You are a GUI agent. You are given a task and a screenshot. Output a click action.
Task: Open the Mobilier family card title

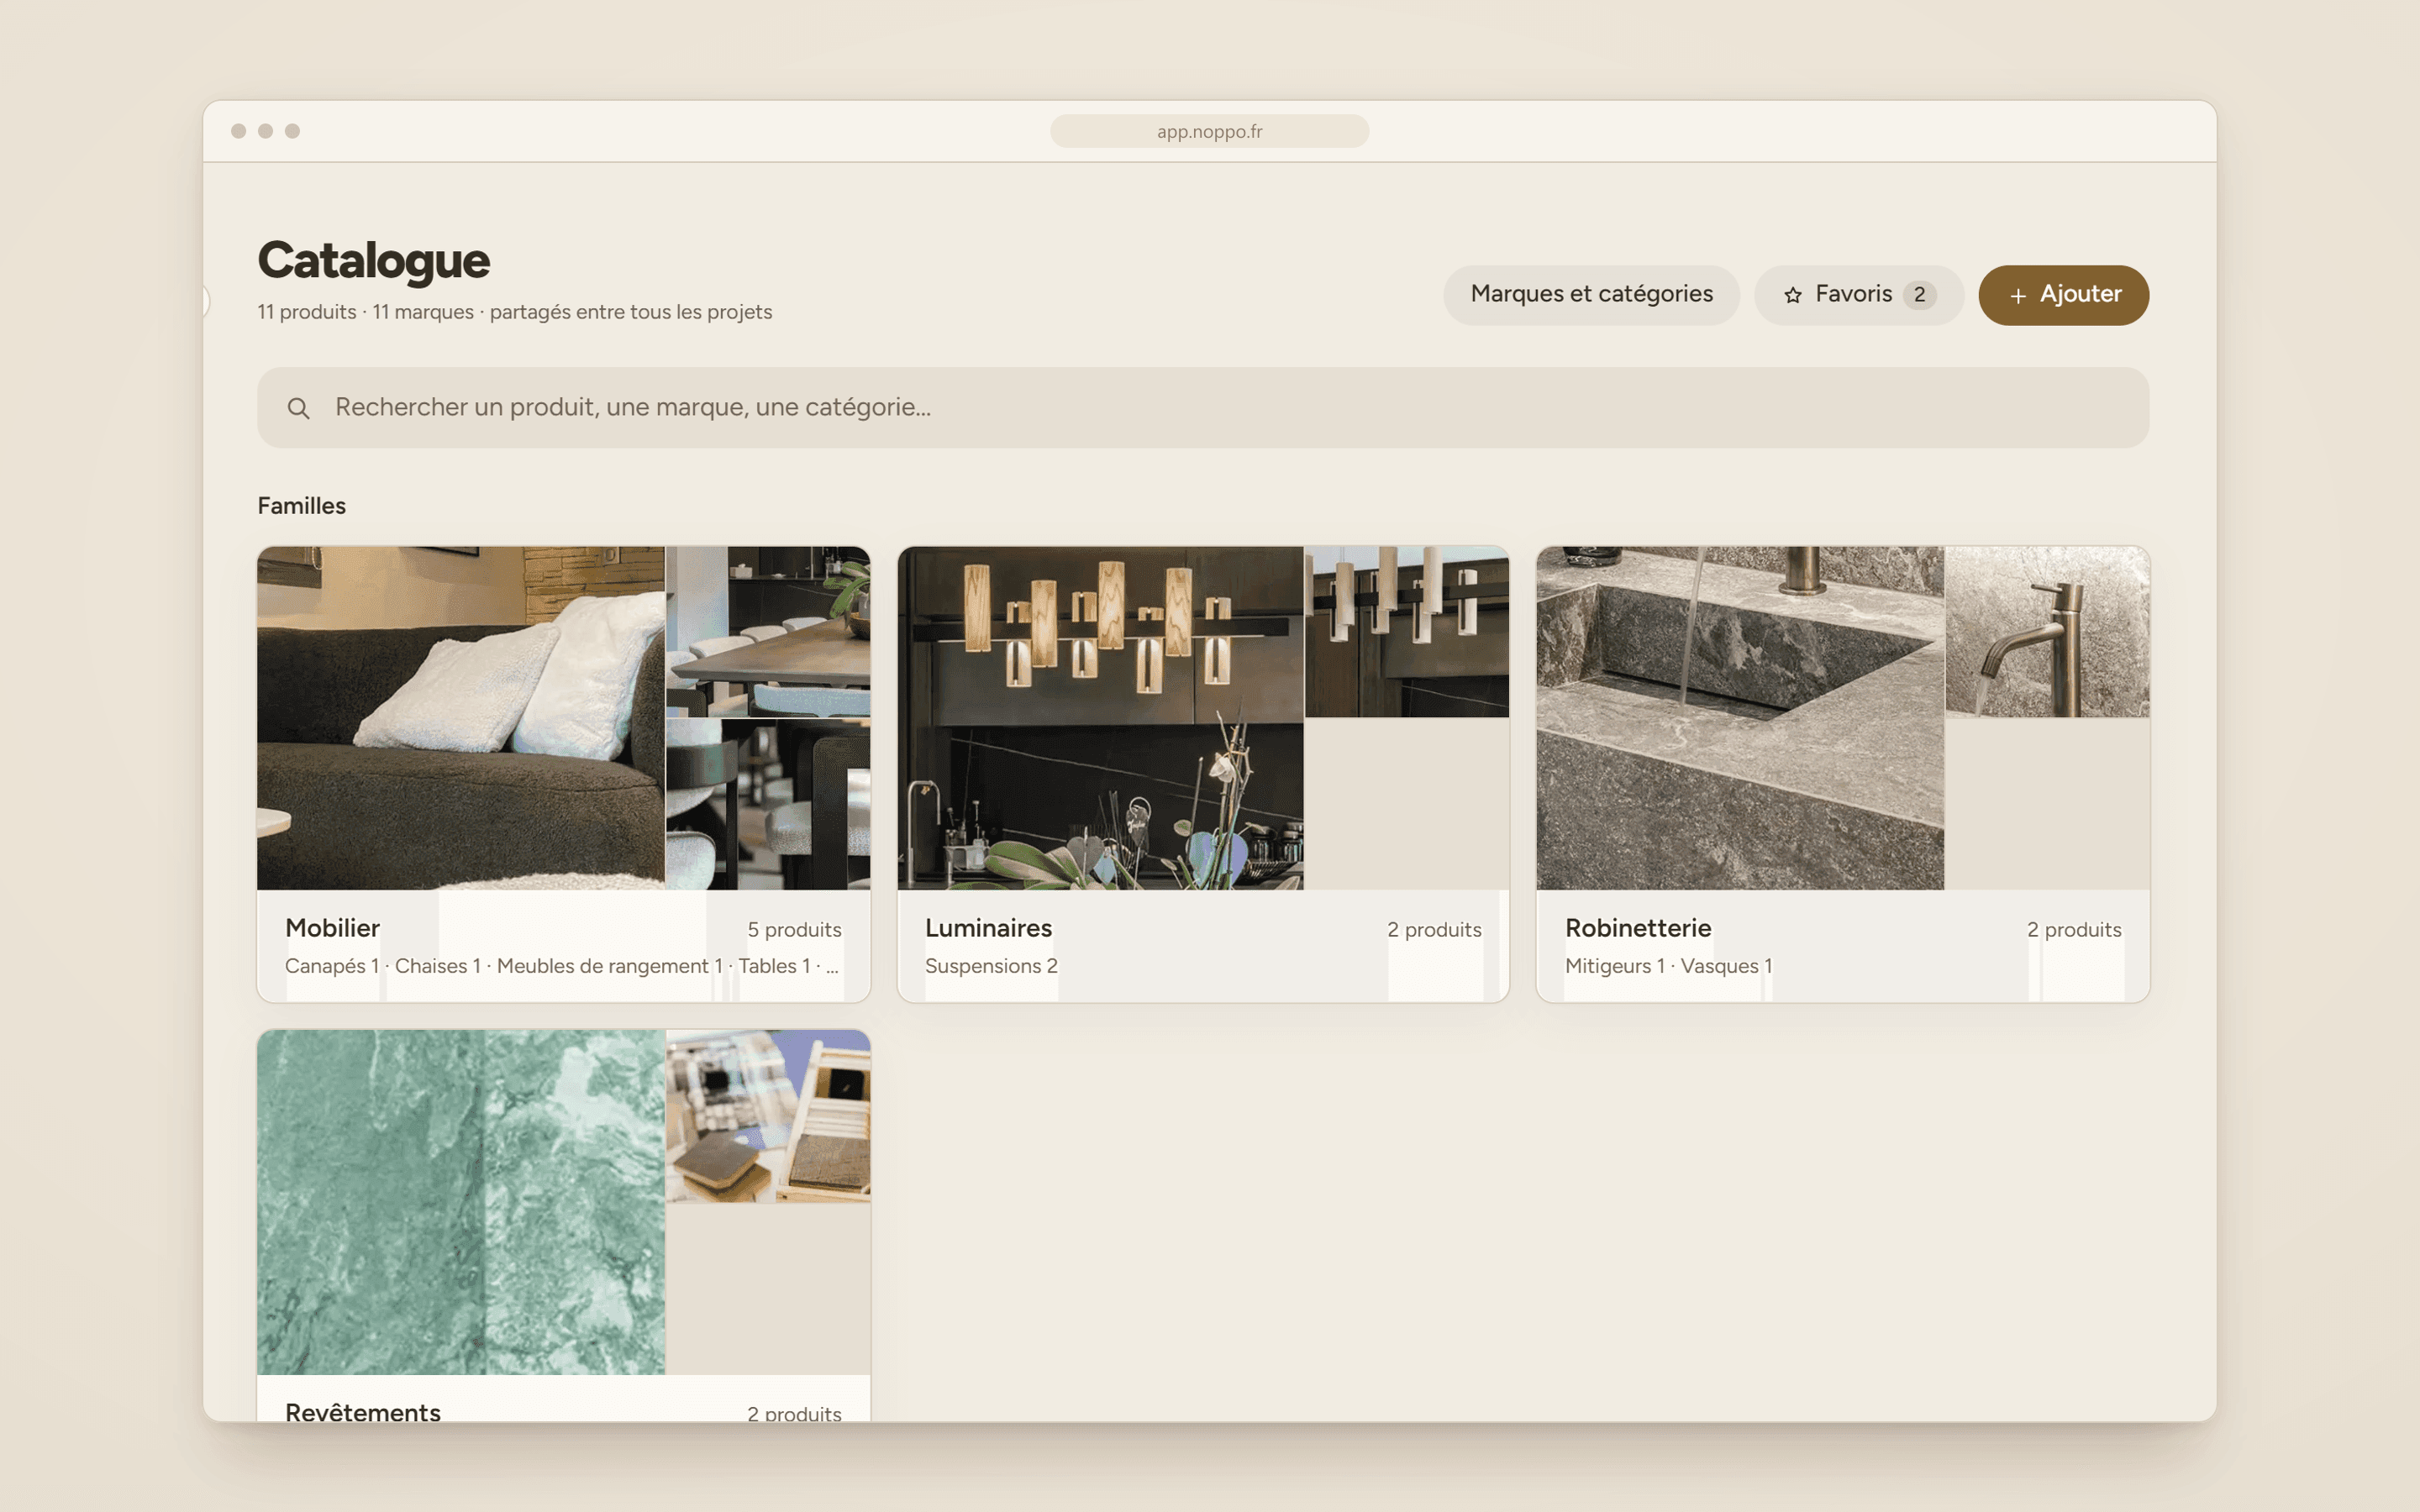click(332, 928)
